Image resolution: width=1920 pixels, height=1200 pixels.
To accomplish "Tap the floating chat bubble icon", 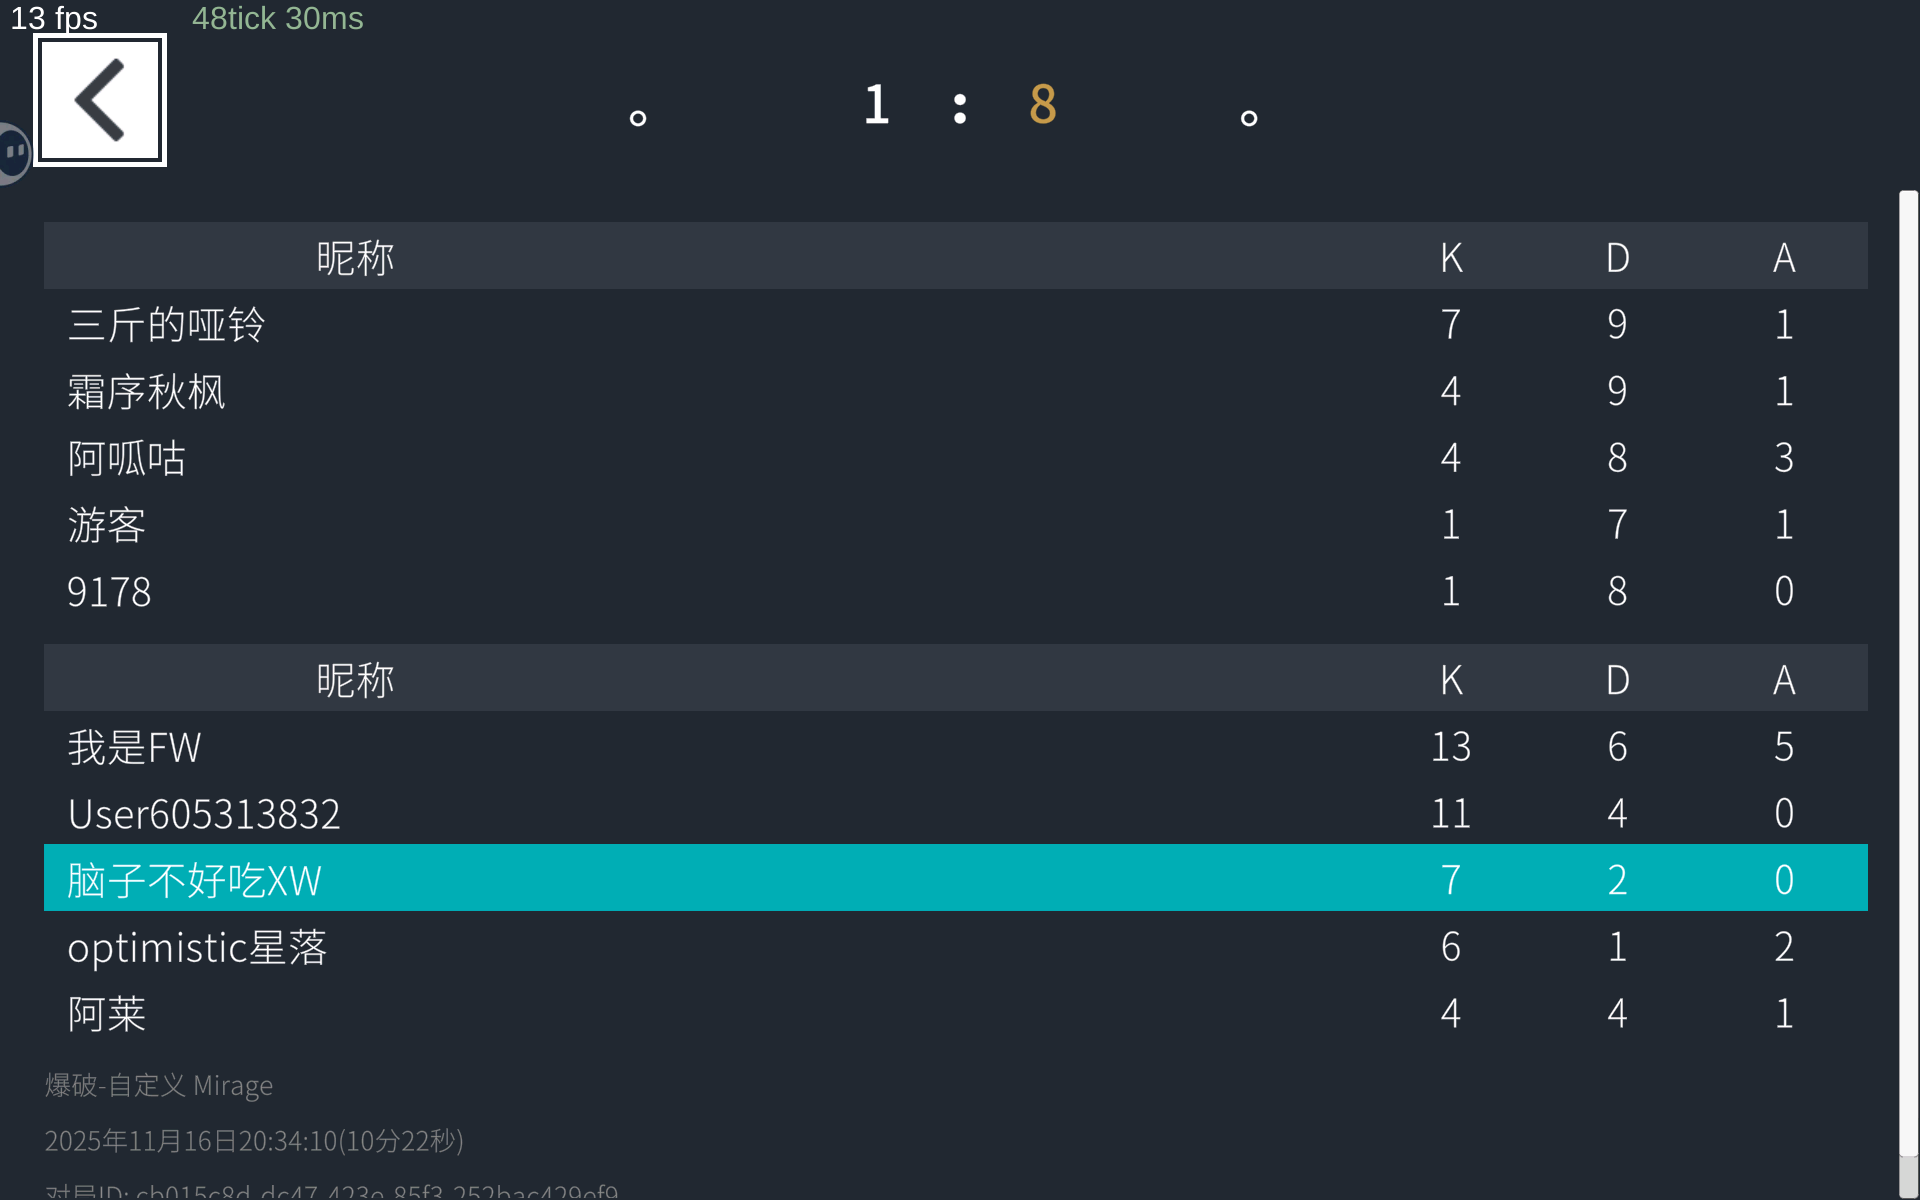I will (12, 153).
